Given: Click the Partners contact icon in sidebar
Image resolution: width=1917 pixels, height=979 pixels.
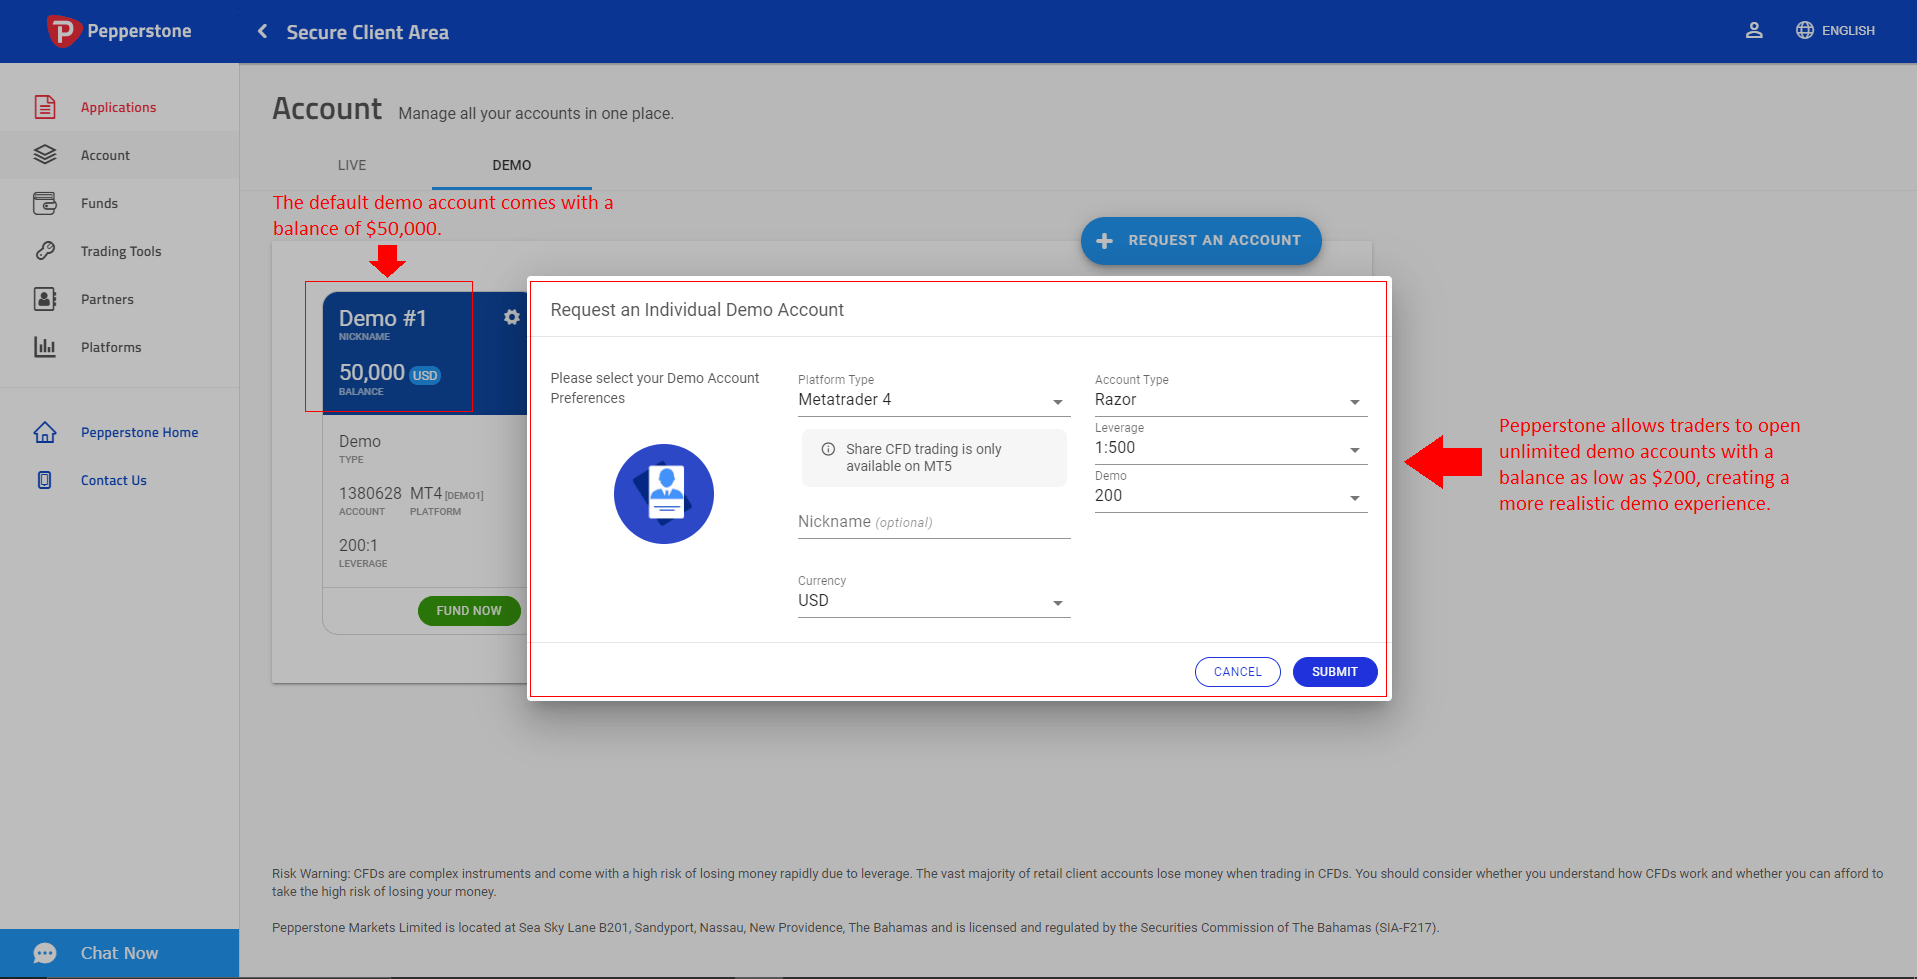Looking at the screenshot, I should click(x=45, y=299).
